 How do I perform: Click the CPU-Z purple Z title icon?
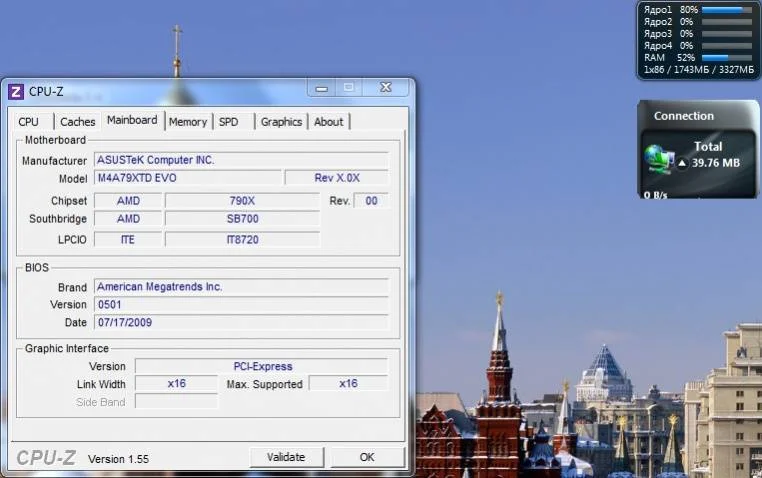(16, 91)
